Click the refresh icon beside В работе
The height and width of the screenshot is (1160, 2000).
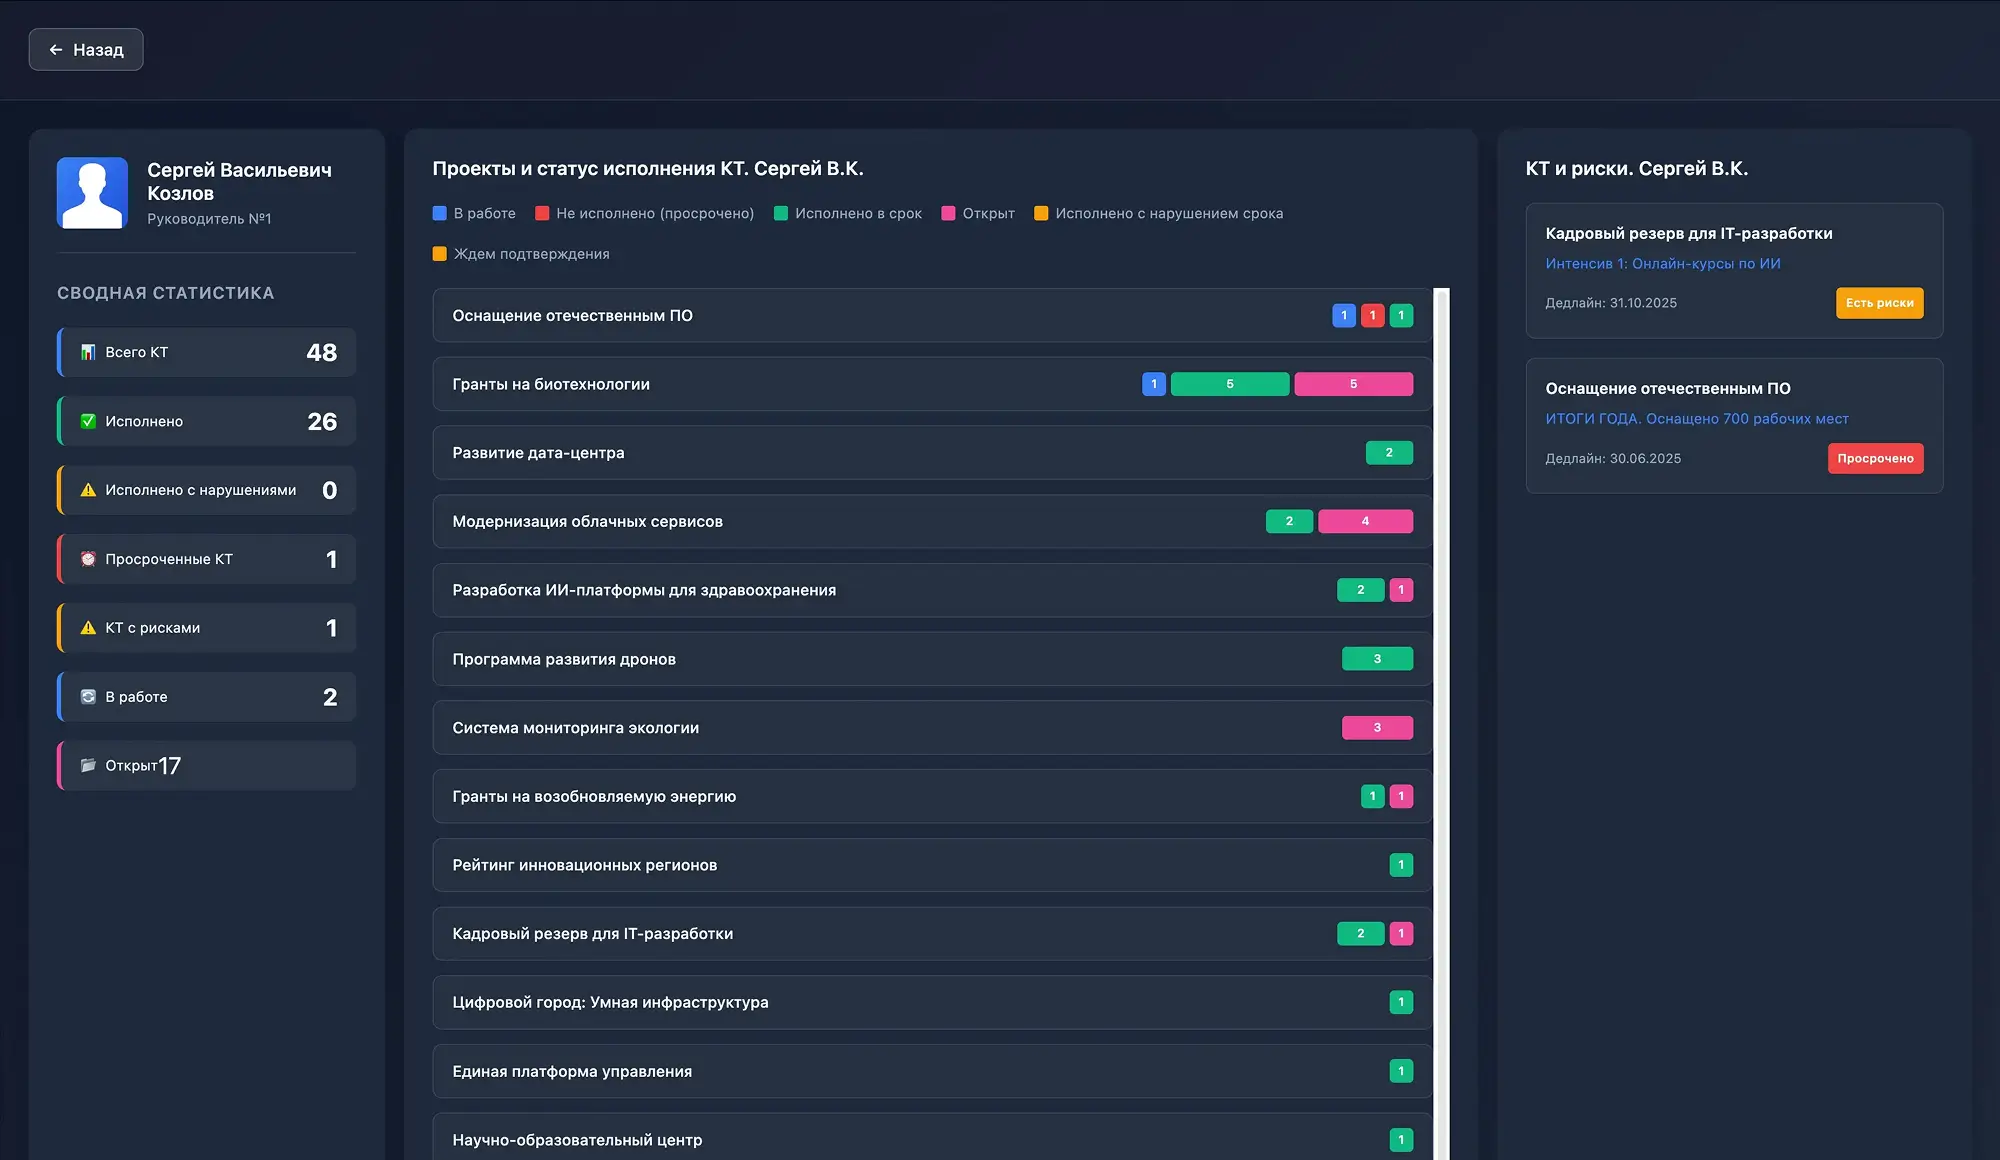coord(88,697)
